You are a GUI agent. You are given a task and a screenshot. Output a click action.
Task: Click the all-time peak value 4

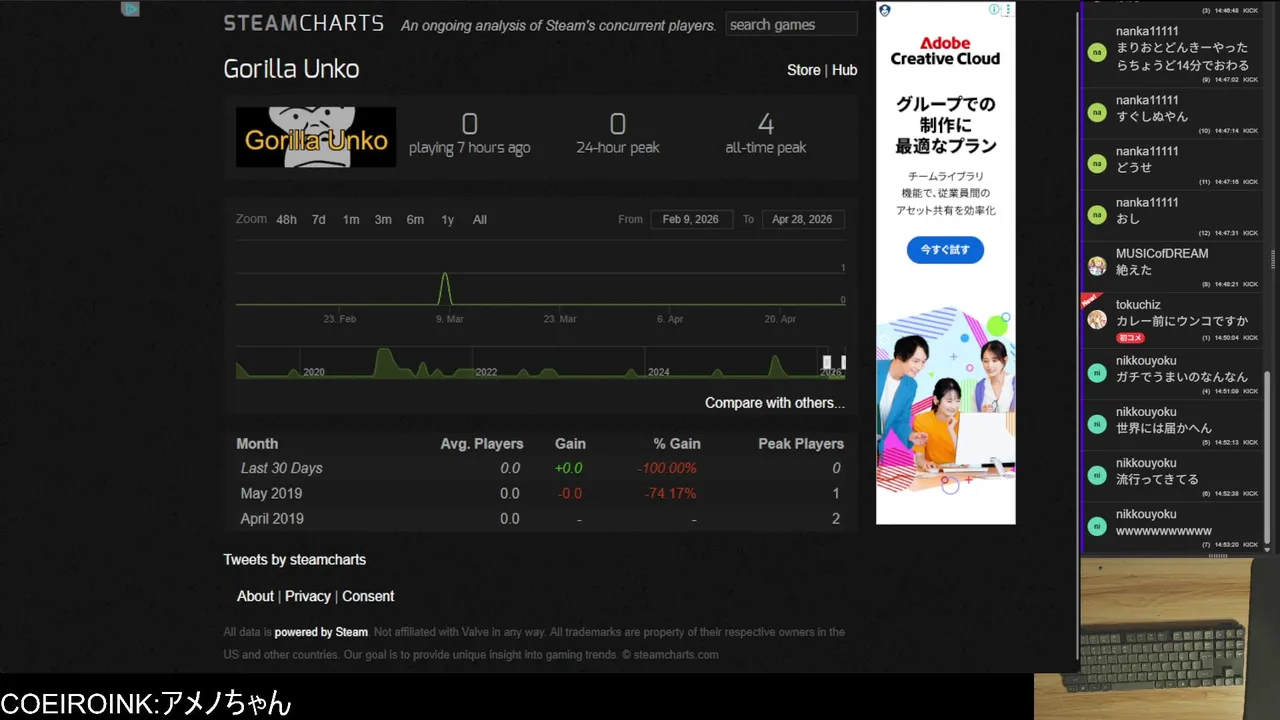tap(766, 124)
